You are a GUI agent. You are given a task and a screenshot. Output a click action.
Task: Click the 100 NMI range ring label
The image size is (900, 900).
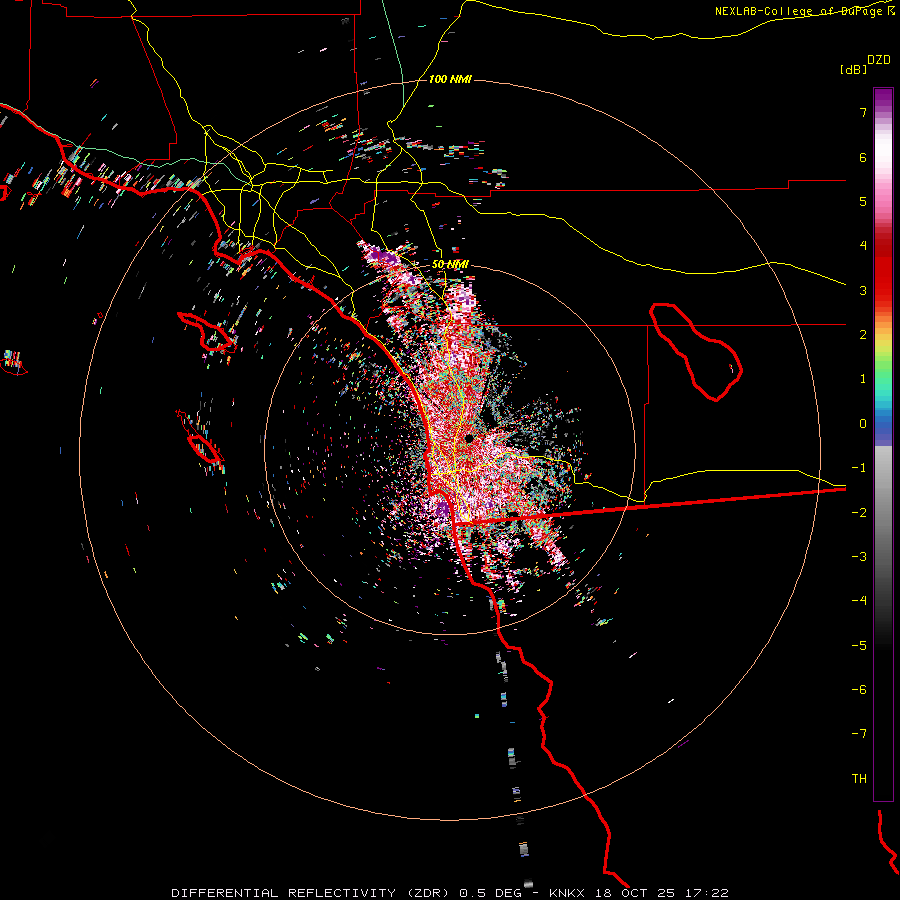click(450, 79)
